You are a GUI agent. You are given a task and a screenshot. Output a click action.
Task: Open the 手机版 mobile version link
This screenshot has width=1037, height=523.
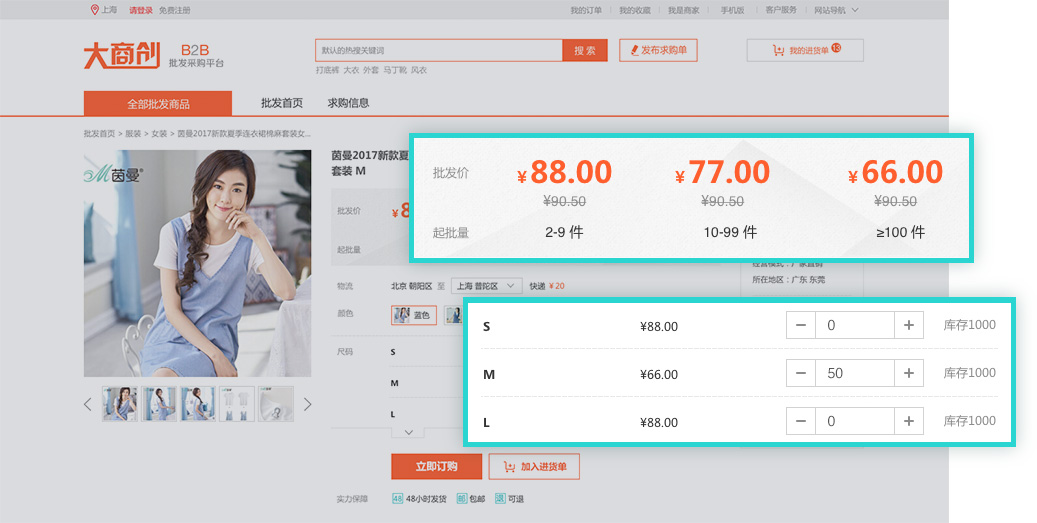tap(732, 11)
